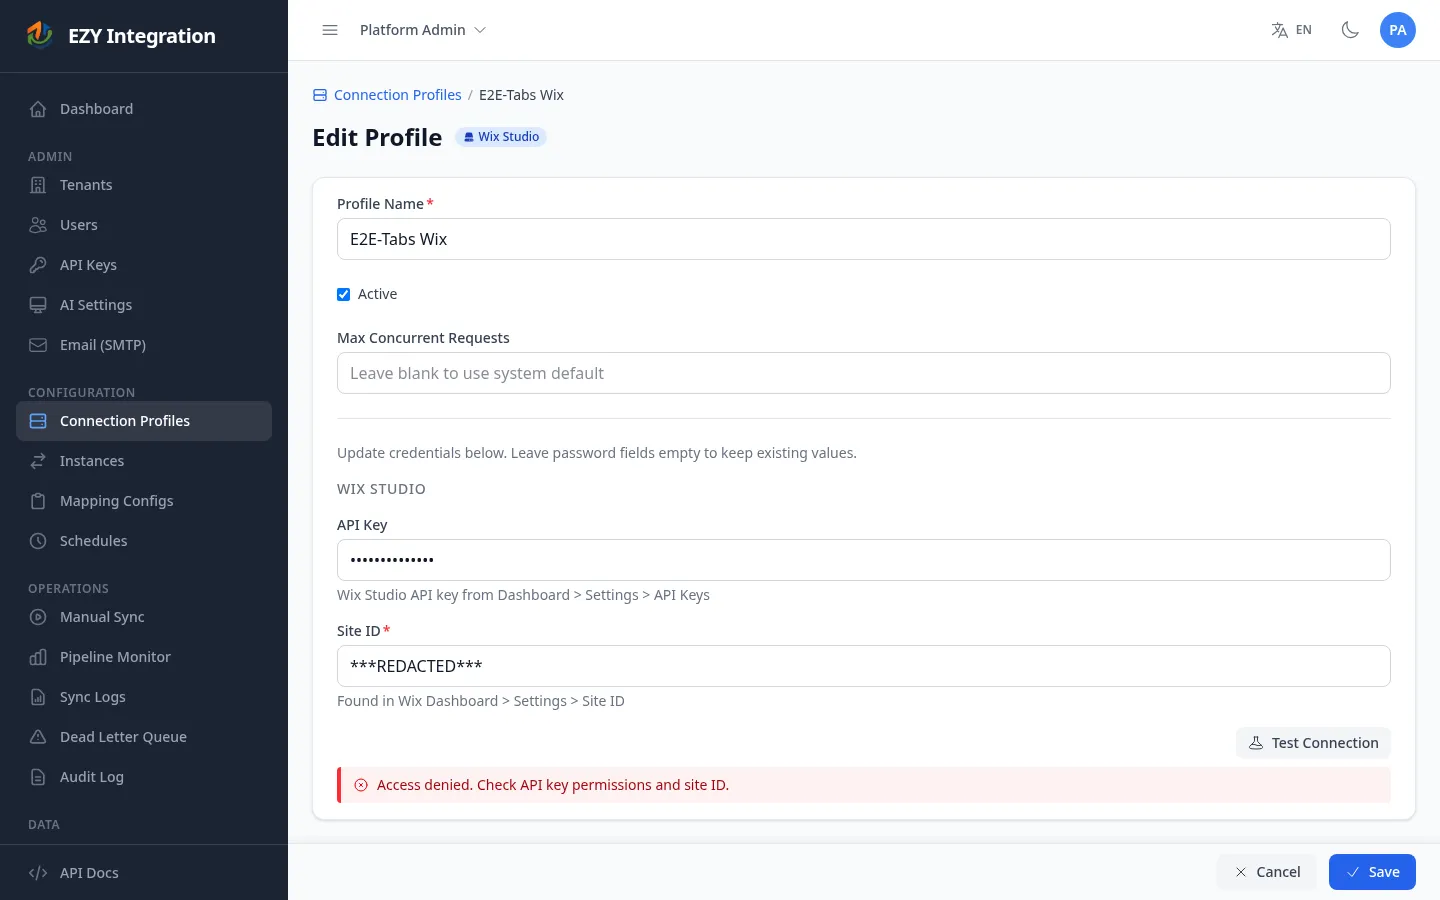Open Dashboard via its home icon
The width and height of the screenshot is (1440, 900).
coord(38,109)
